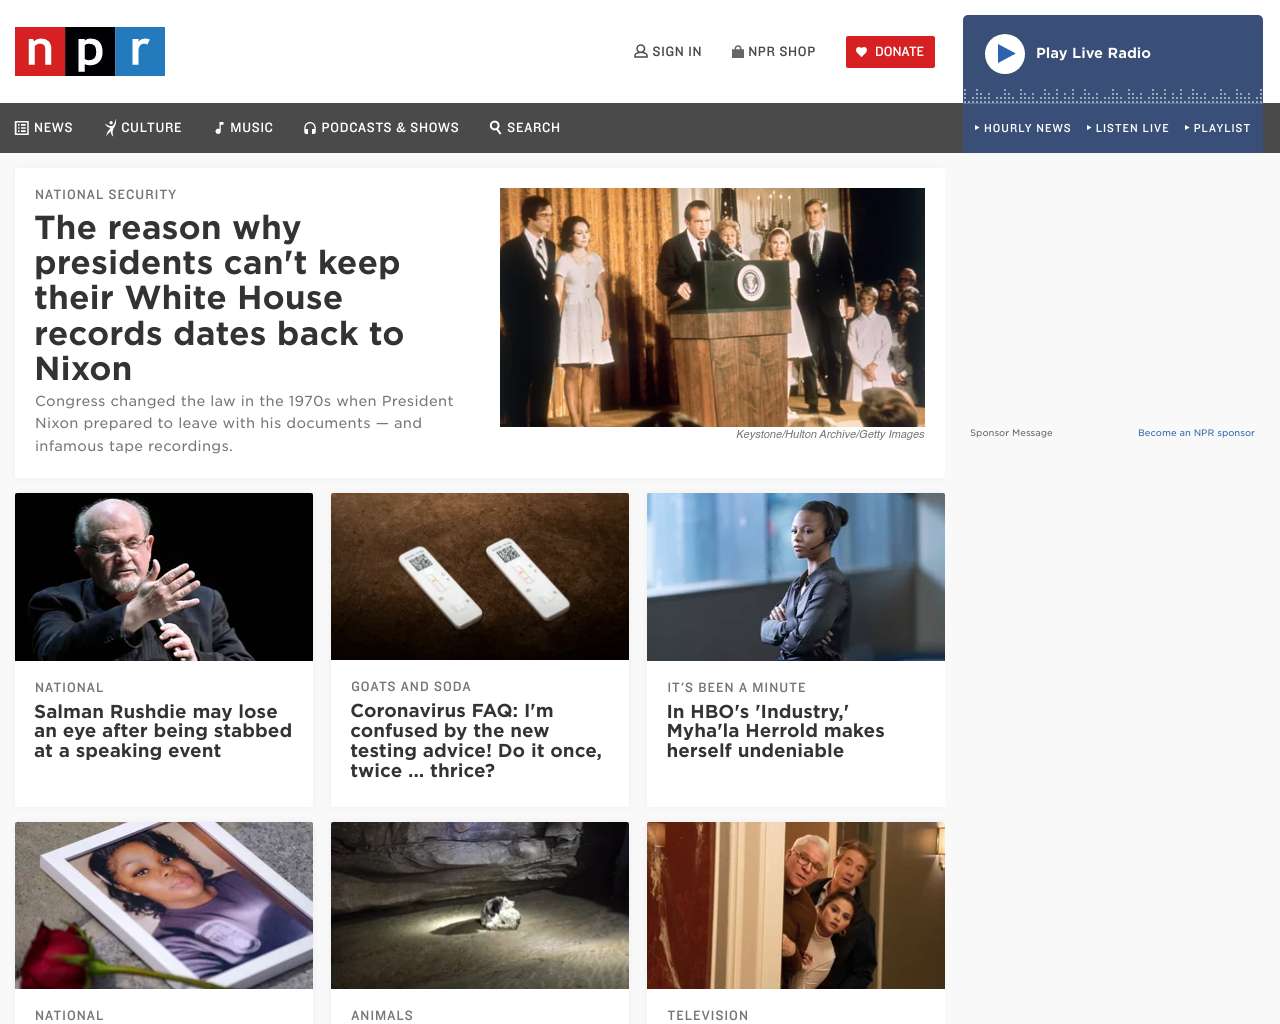Click the NPR logo
The width and height of the screenshot is (1280, 1024).
click(90, 51)
